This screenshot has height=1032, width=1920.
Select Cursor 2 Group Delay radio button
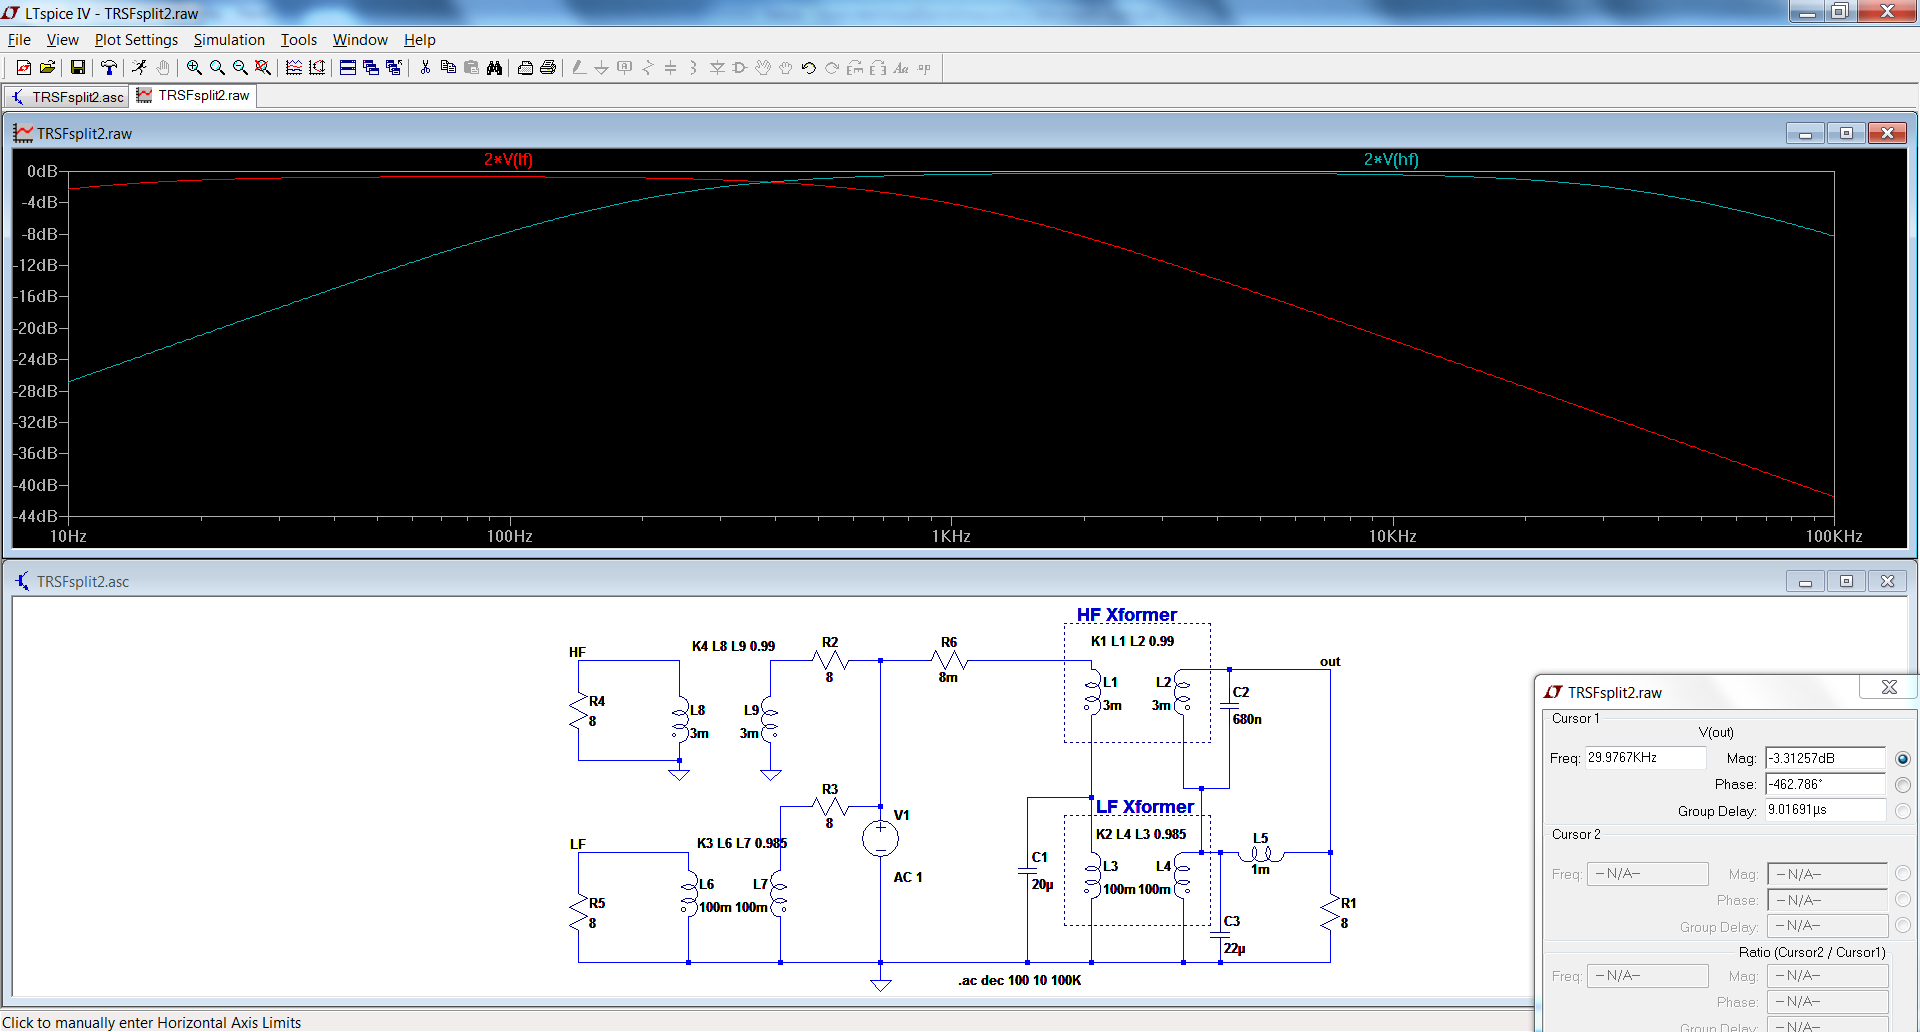[1903, 926]
